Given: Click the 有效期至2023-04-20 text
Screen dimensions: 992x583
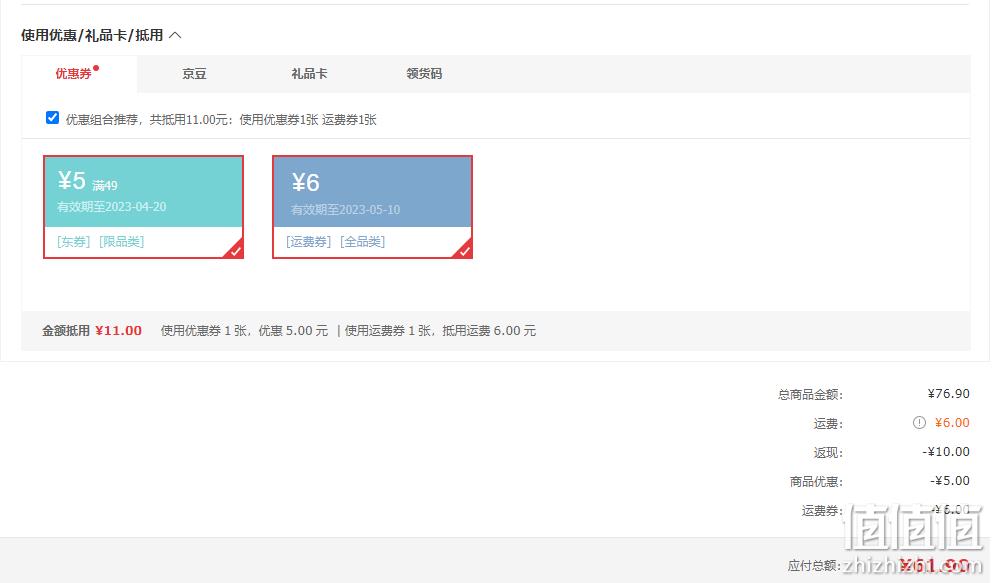Looking at the screenshot, I should pos(112,207).
